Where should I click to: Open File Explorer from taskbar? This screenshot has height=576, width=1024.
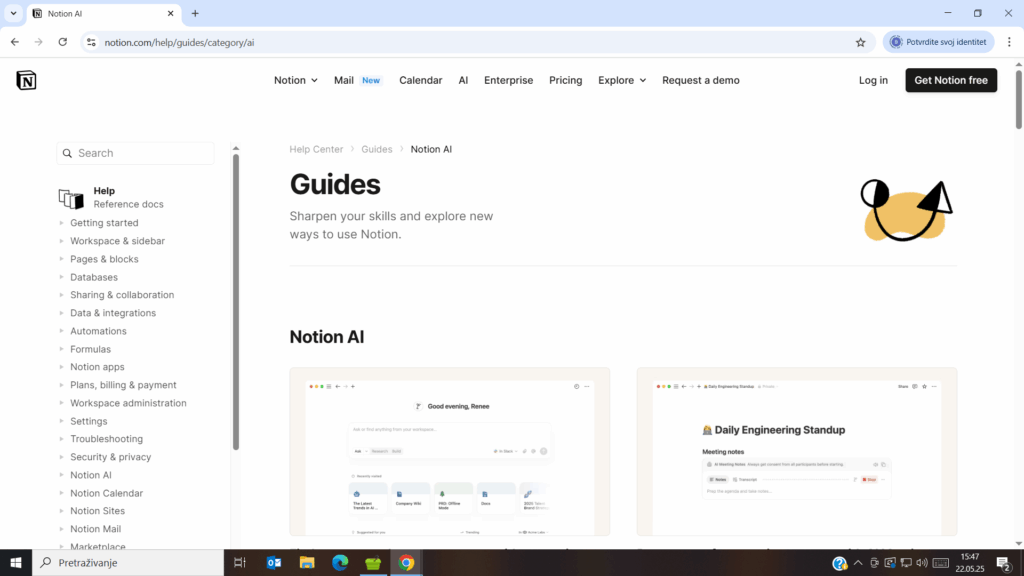[x=307, y=562]
